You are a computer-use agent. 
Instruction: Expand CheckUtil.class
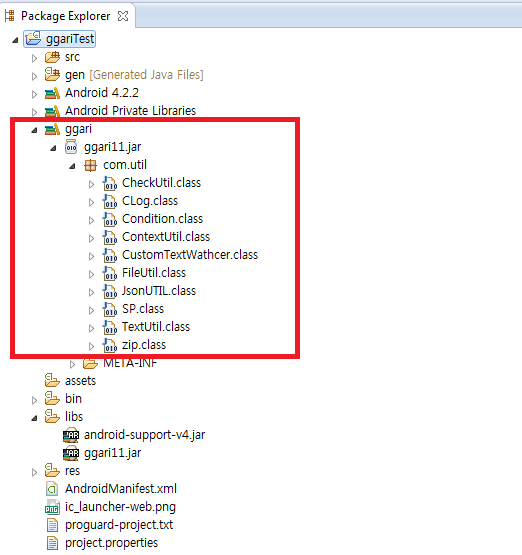91,184
